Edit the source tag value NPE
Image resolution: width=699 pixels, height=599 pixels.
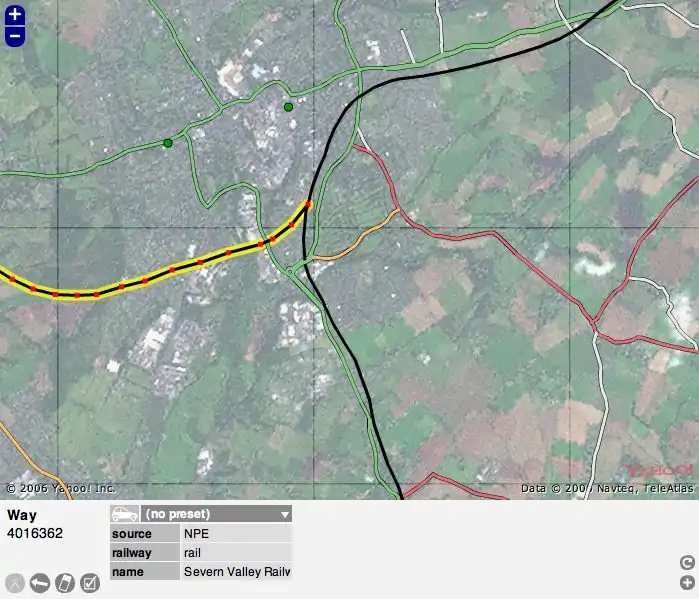pos(236,534)
